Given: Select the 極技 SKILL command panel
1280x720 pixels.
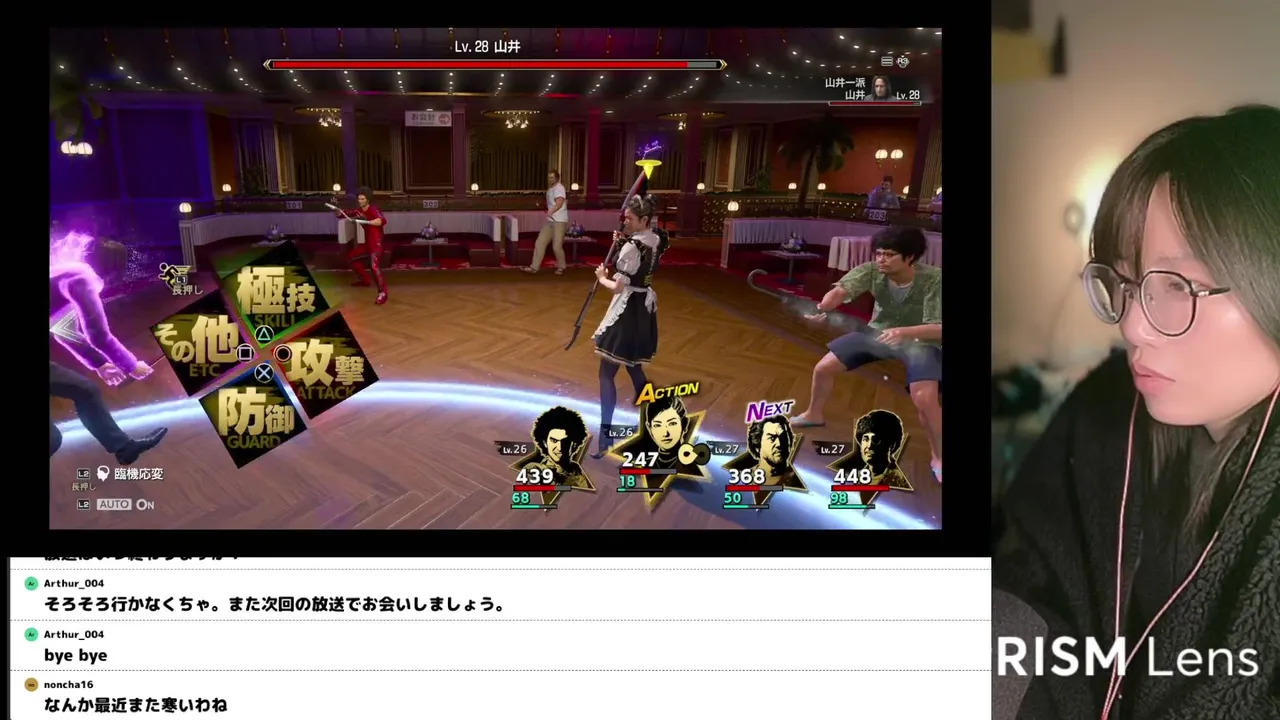Looking at the screenshot, I should click(x=274, y=295).
